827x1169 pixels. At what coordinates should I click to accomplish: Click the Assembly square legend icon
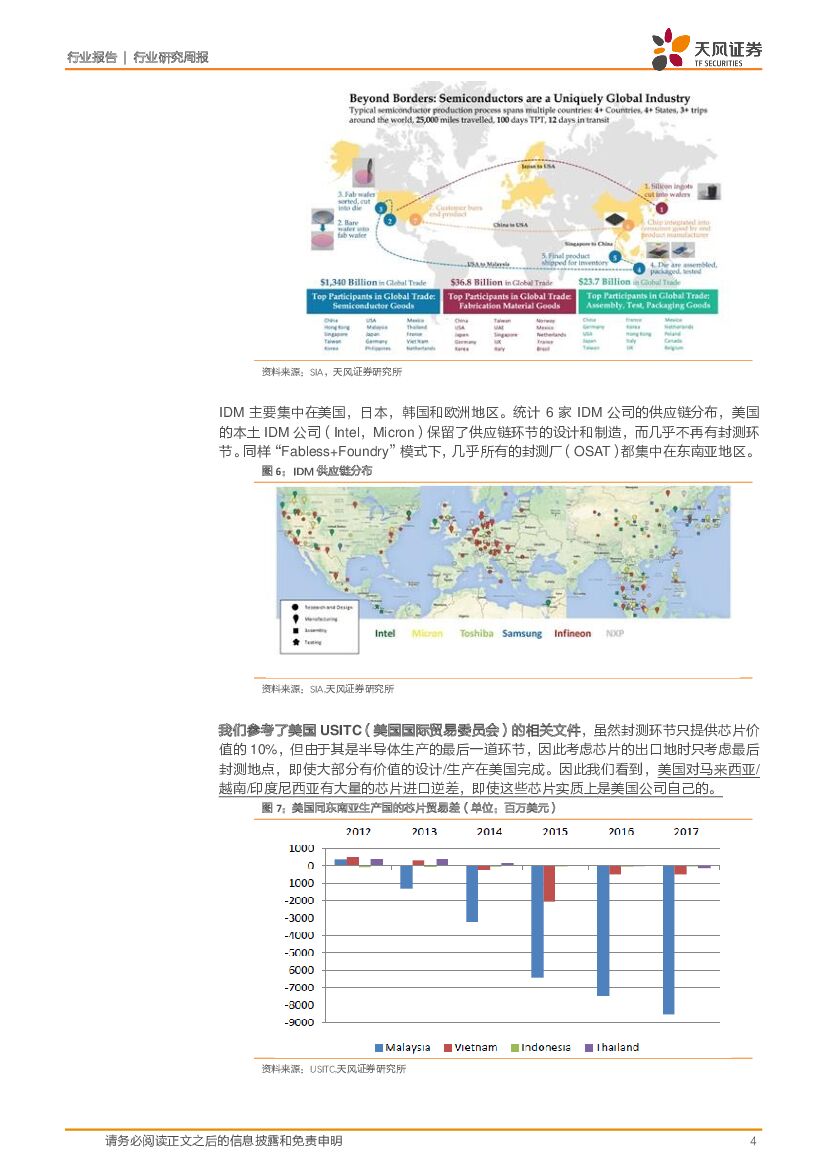pyautogui.click(x=294, y=631)
